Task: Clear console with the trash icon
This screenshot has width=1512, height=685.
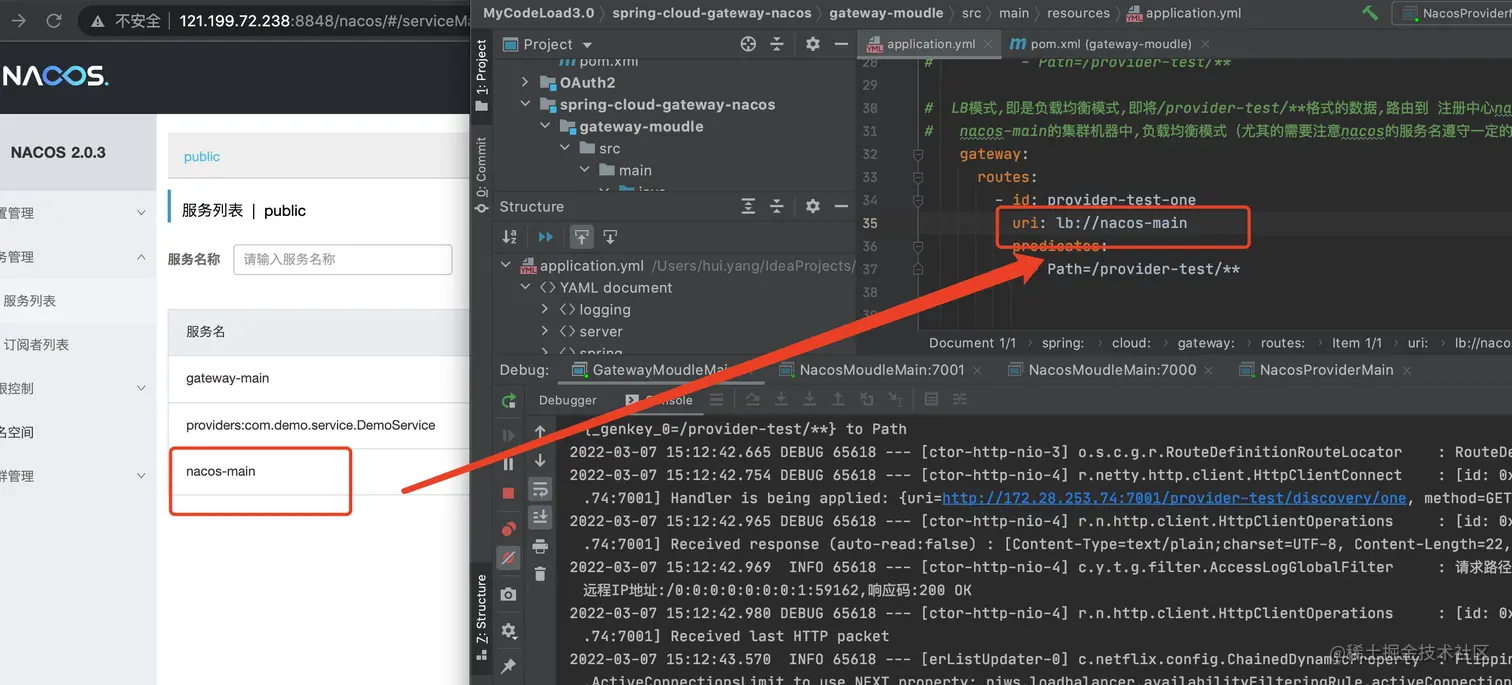Action: 540,574
